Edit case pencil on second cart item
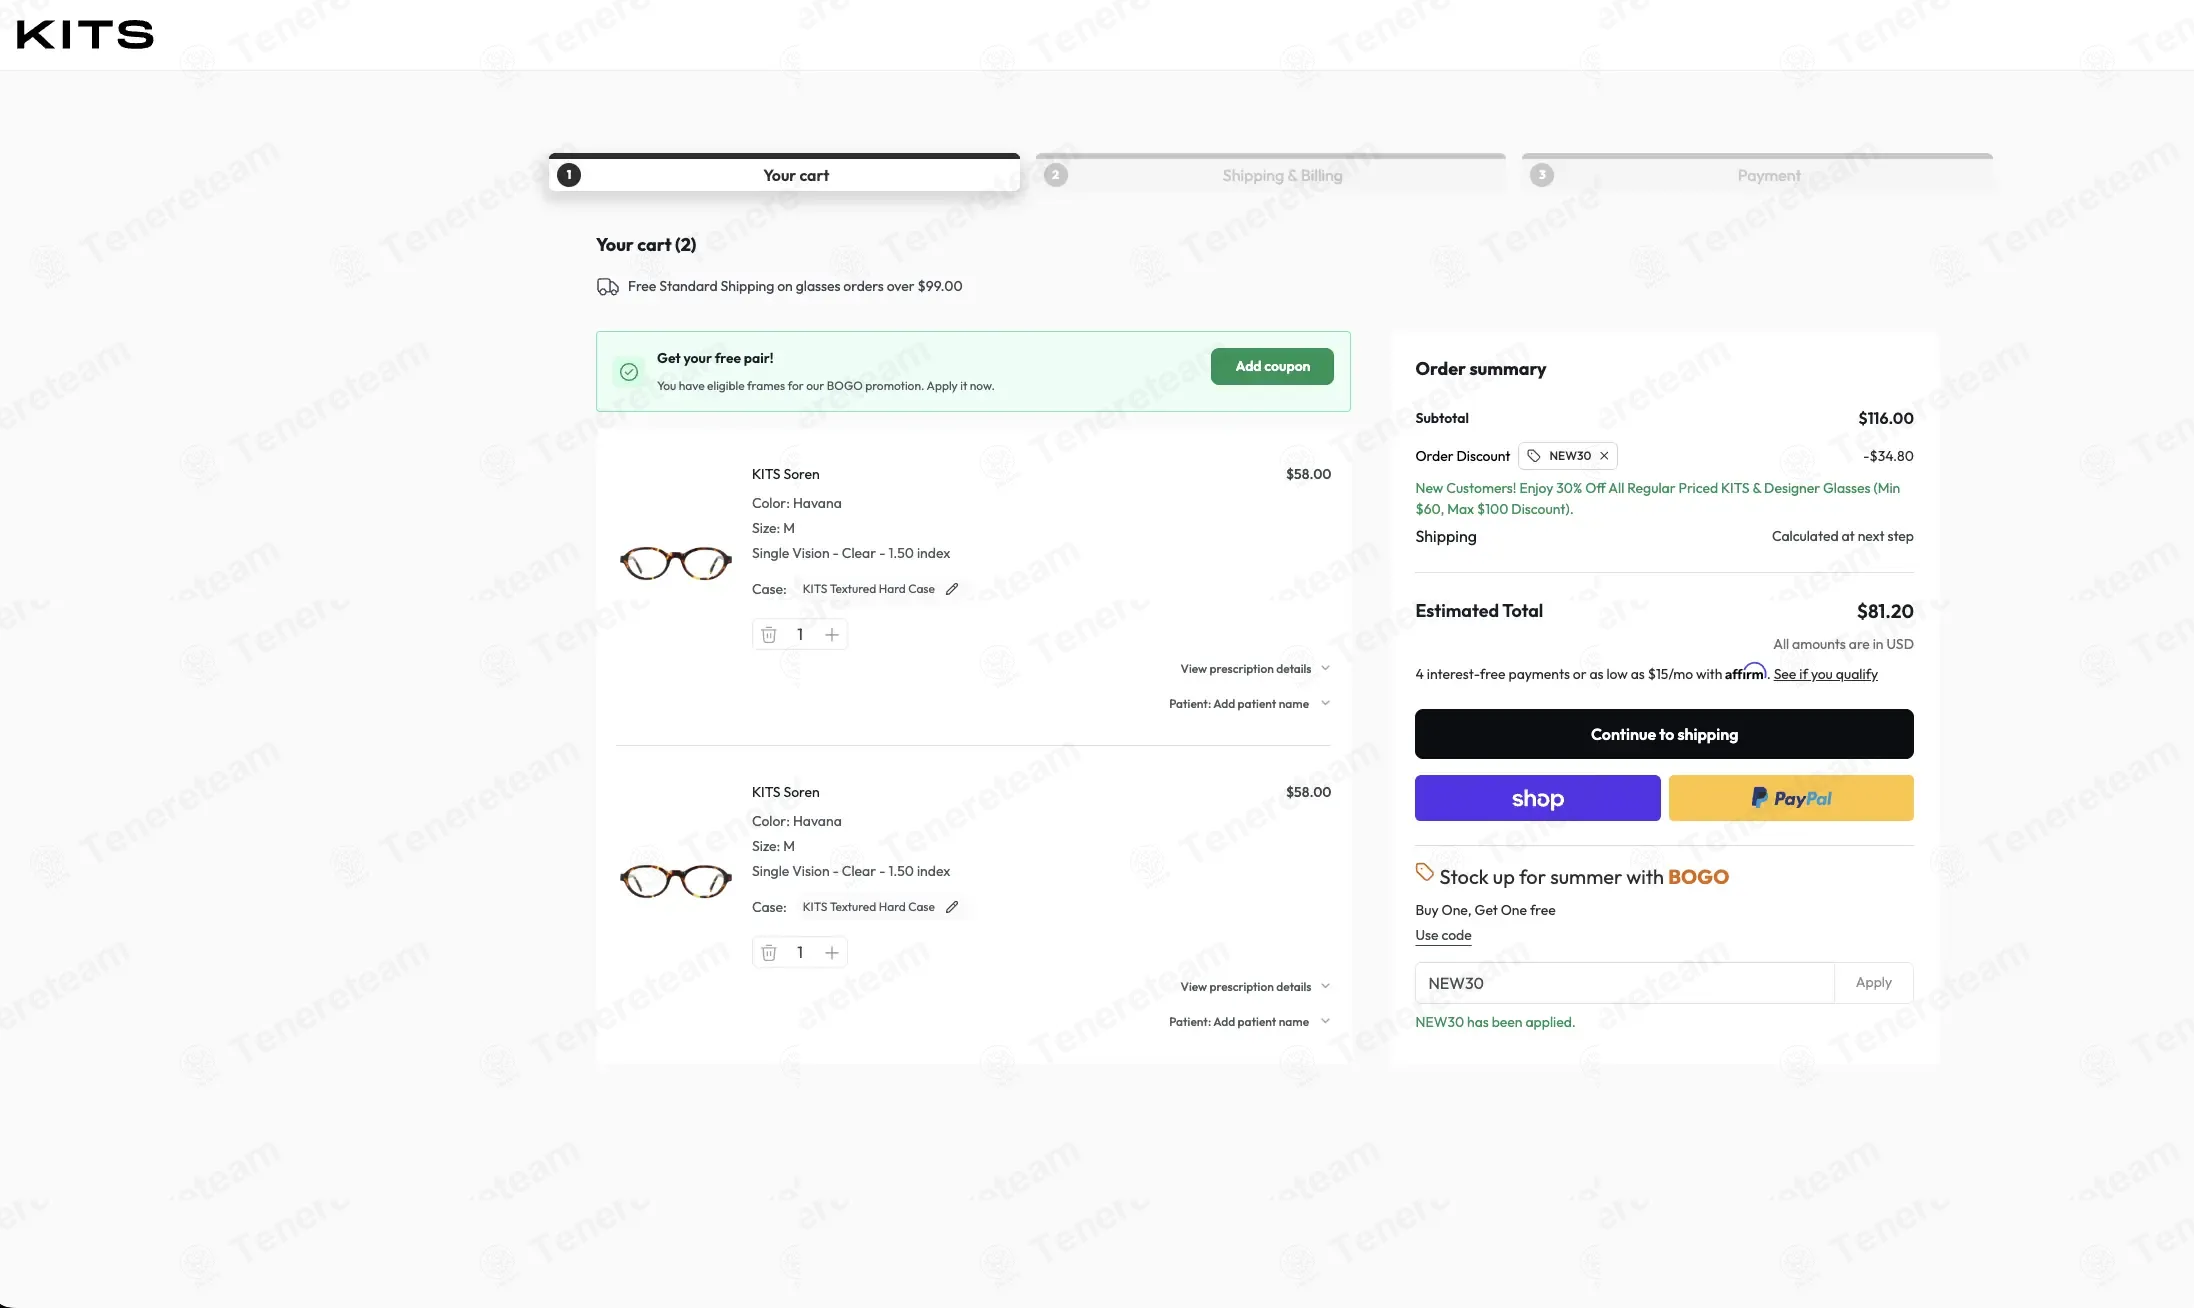The height and width of the screenshot is (1308, 2194). coord(952,907)
